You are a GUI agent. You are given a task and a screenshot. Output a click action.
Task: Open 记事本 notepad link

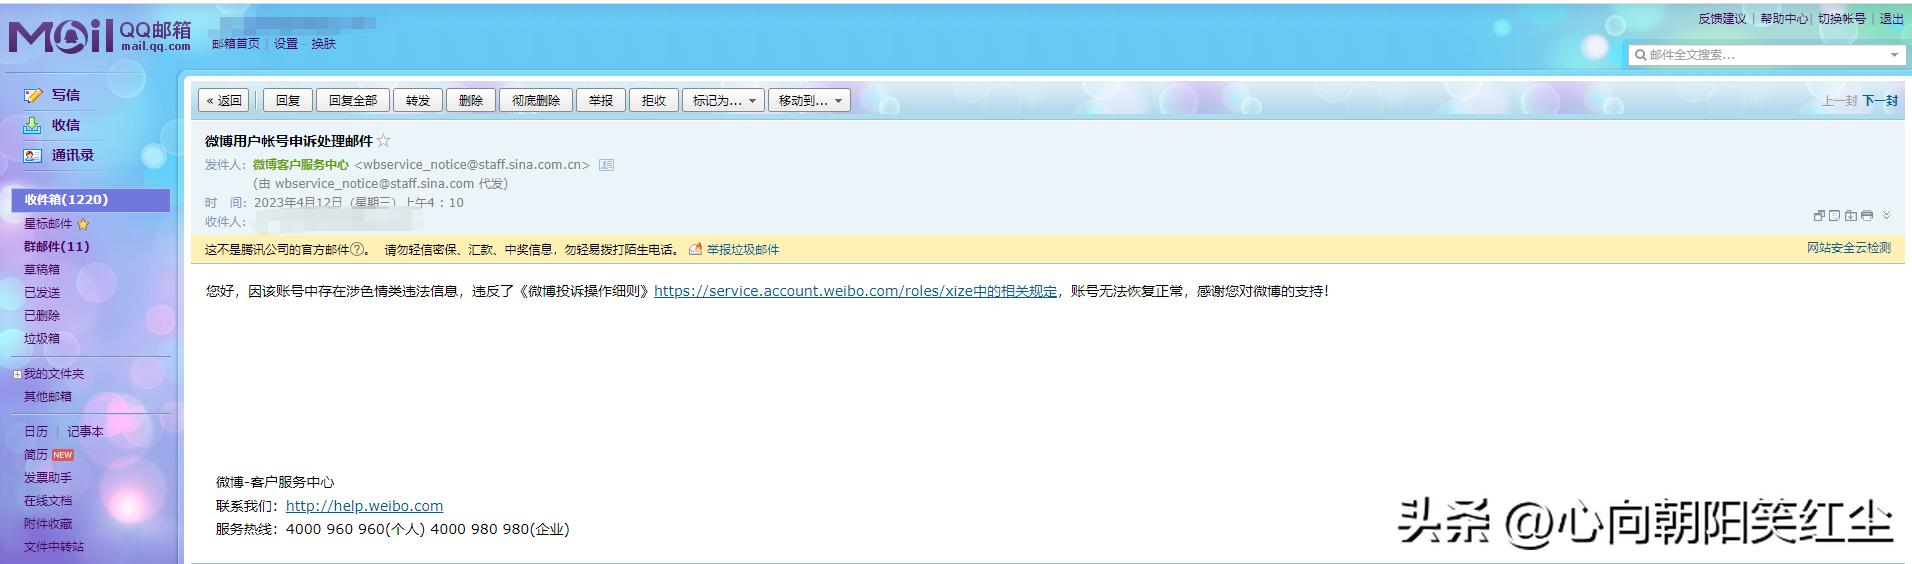pos(85,432)
